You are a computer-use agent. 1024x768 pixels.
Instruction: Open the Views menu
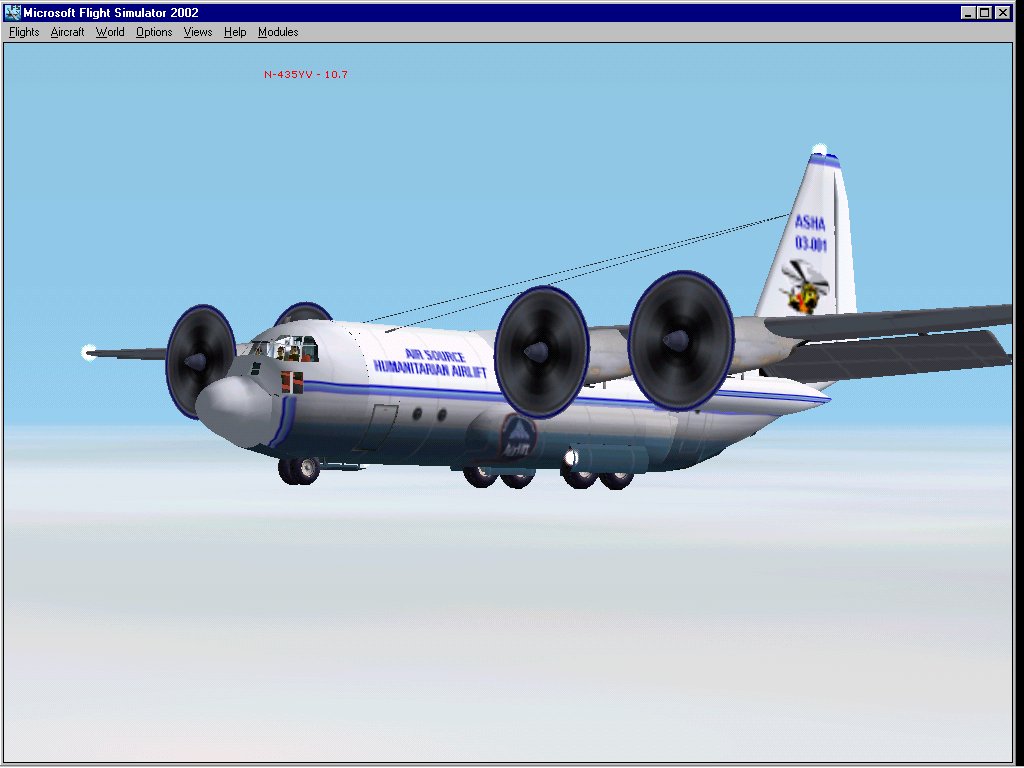click(198, 32)
